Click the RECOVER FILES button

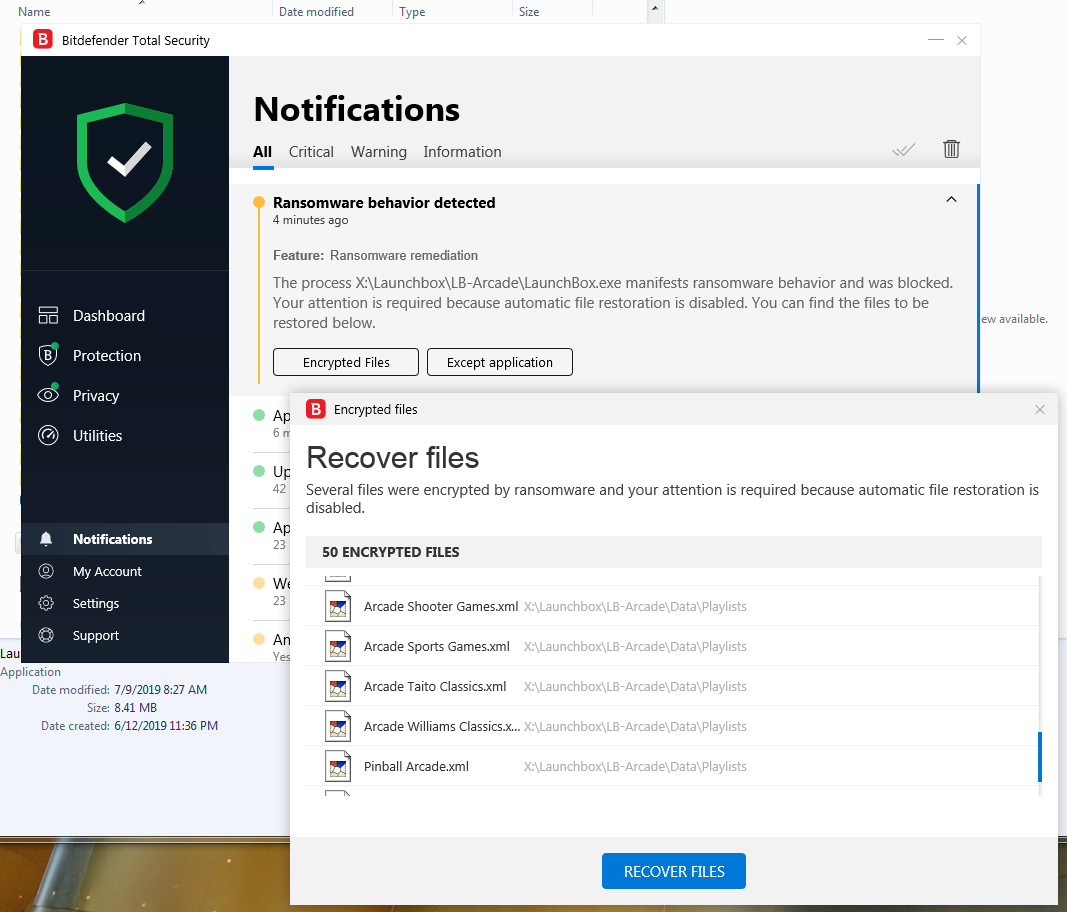click(673, 871)
